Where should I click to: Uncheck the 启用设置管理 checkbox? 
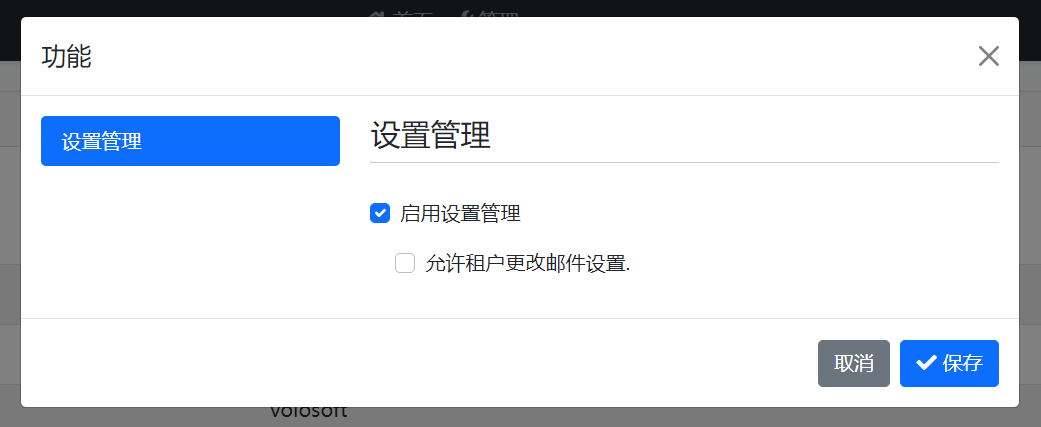tap(380, 214)
